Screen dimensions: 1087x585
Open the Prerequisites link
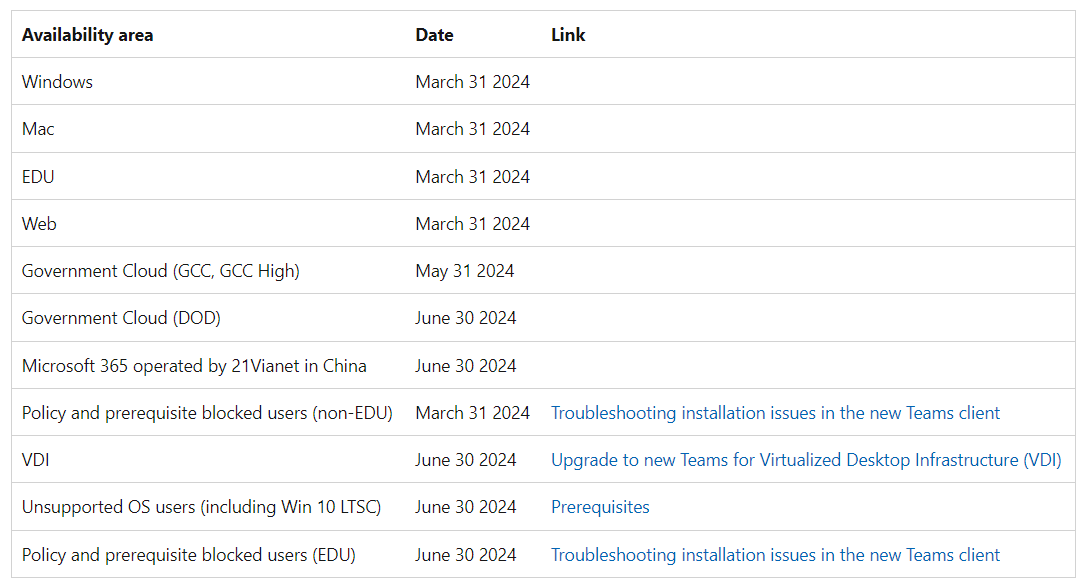[600, 507]
